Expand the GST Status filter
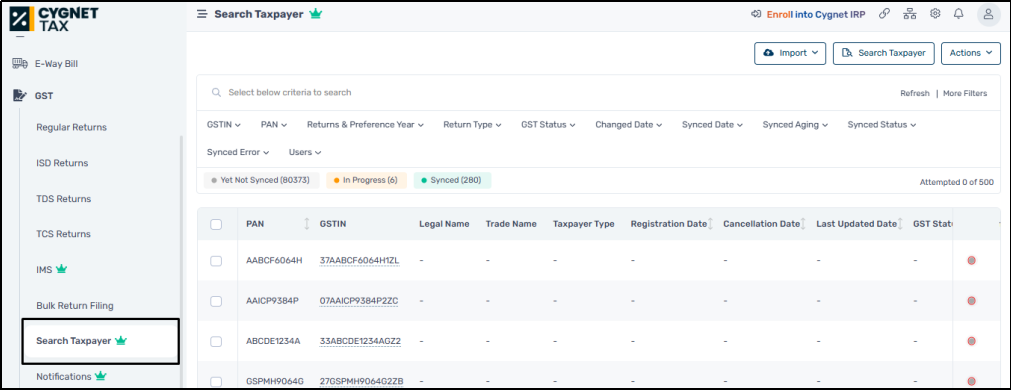The image size is (1011, 390). (549, 124)
